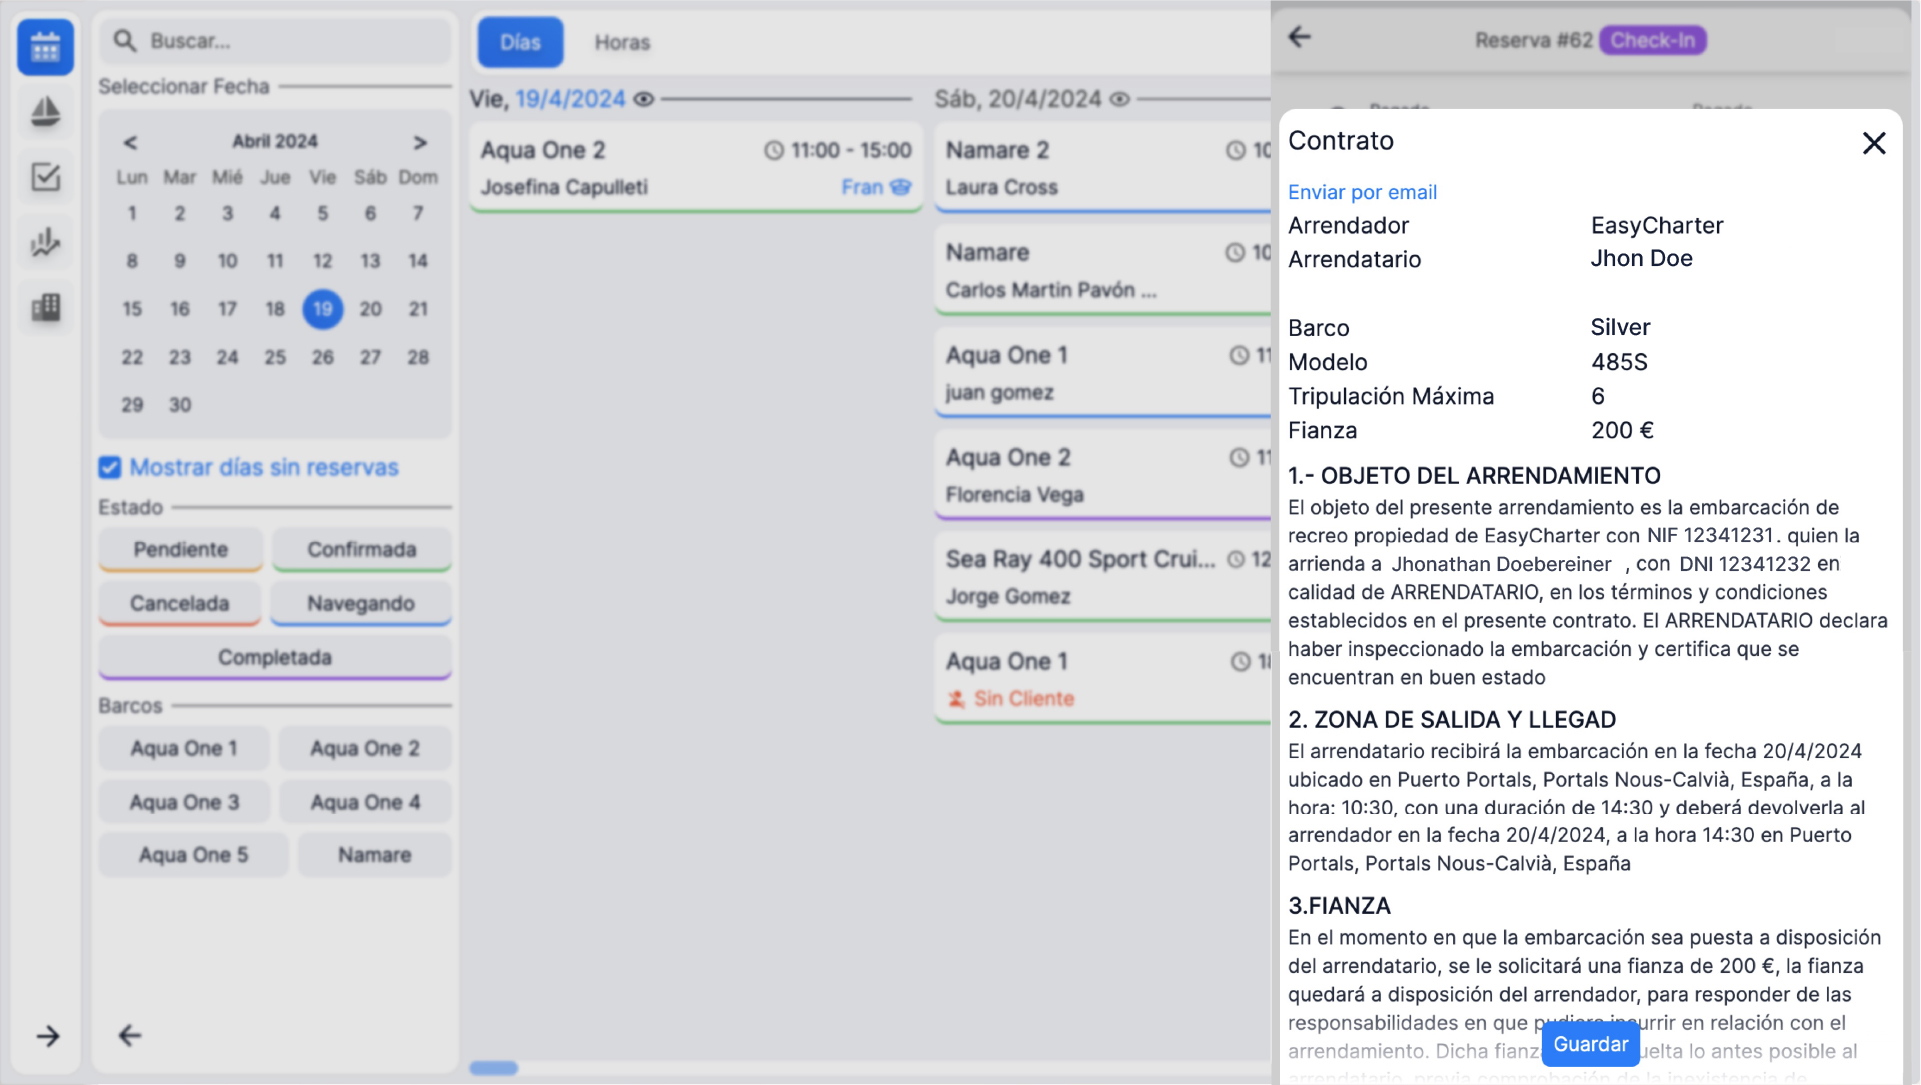This screenshot has height=1085, width=1921.
Task: Filter by boat Aqua One 4
Action: click(x=366, y=802)
